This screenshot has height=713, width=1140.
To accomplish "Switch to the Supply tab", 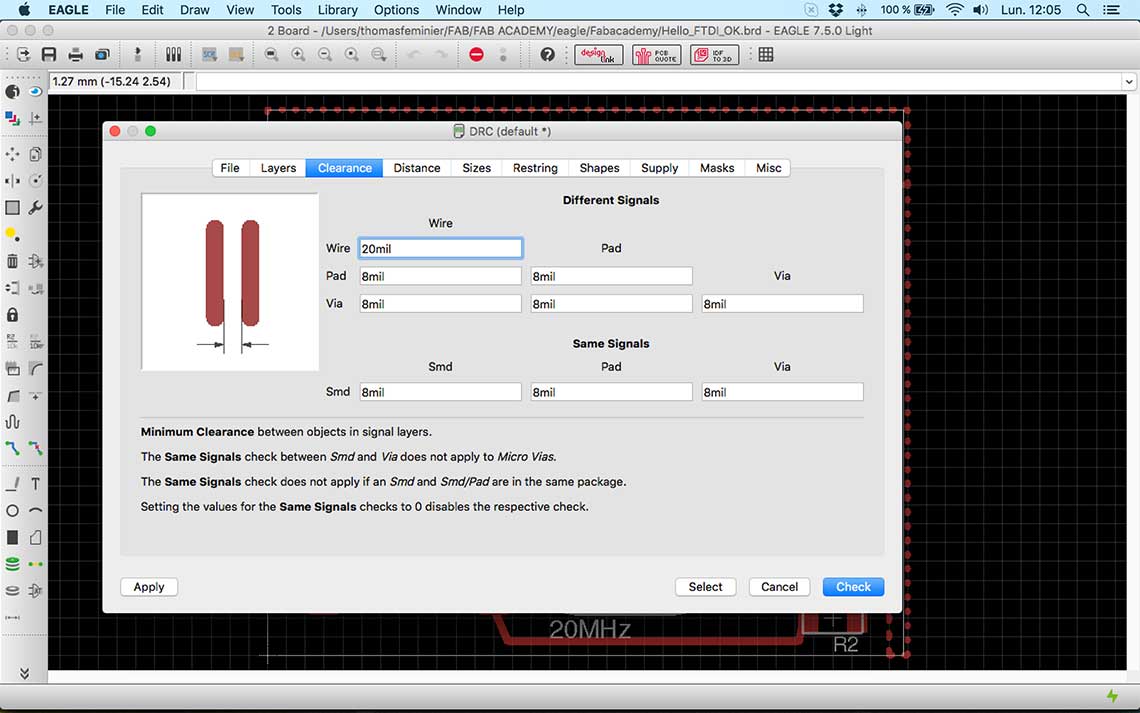I will click(x=659, y=168).
